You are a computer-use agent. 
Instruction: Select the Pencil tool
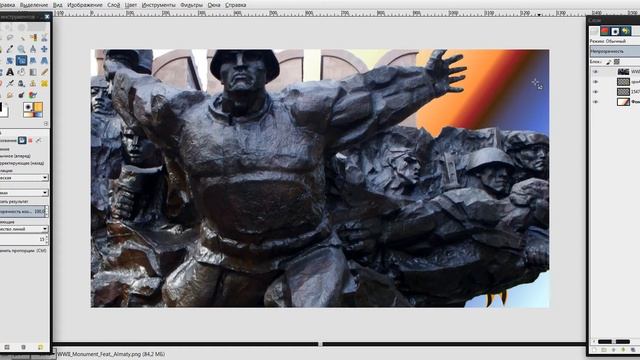point(44,72)
